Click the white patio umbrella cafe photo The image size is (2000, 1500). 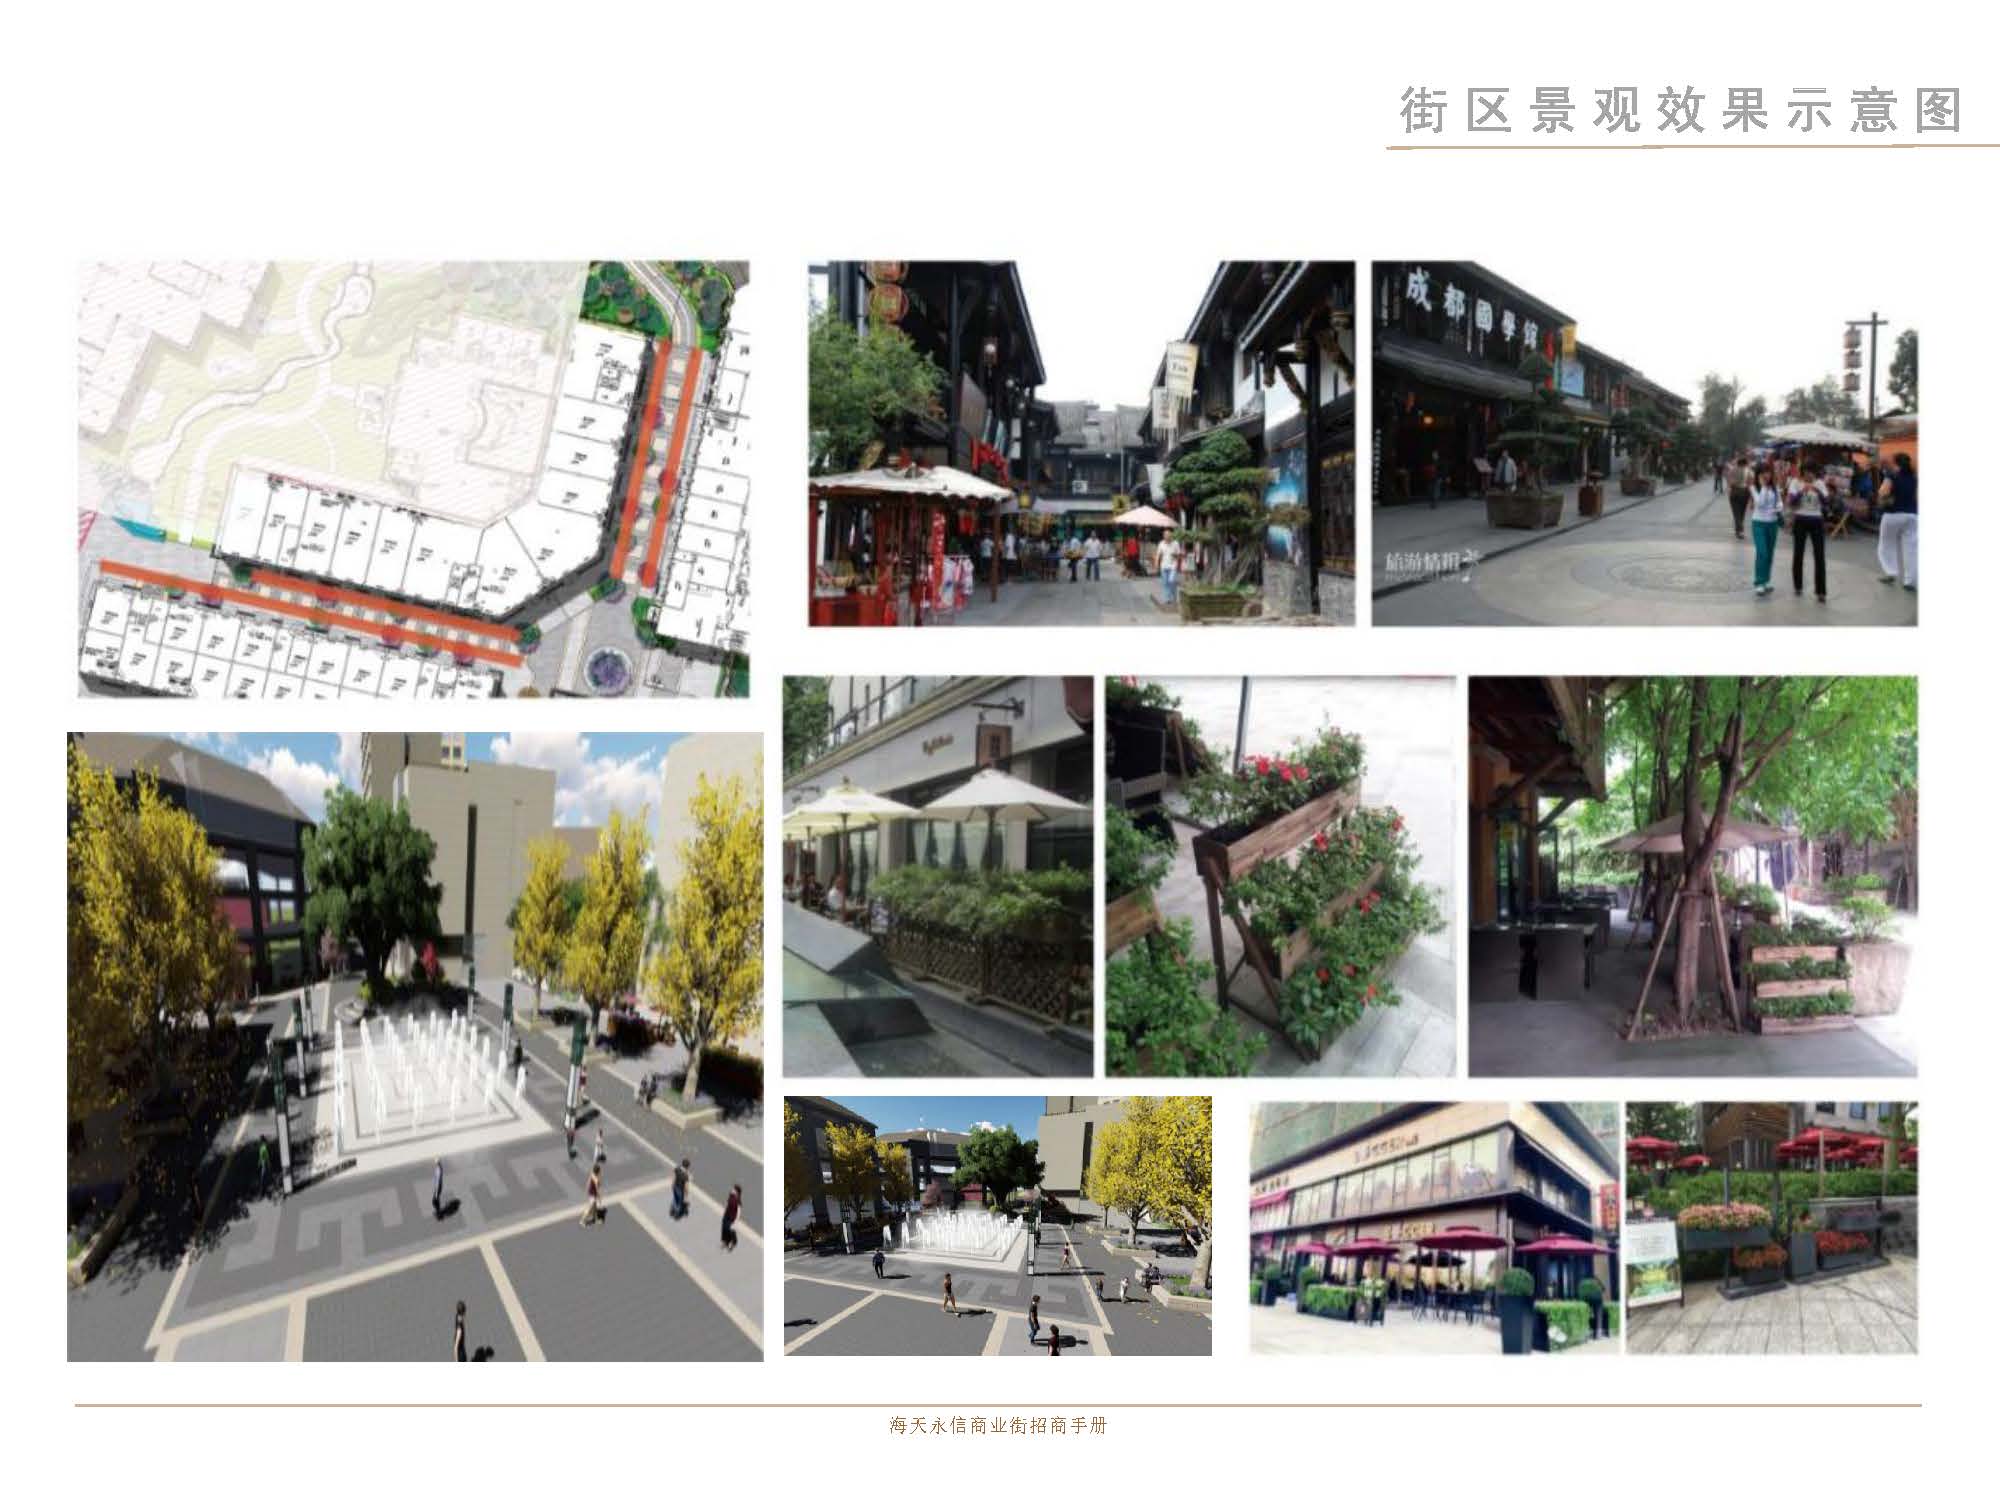(937, 876)
